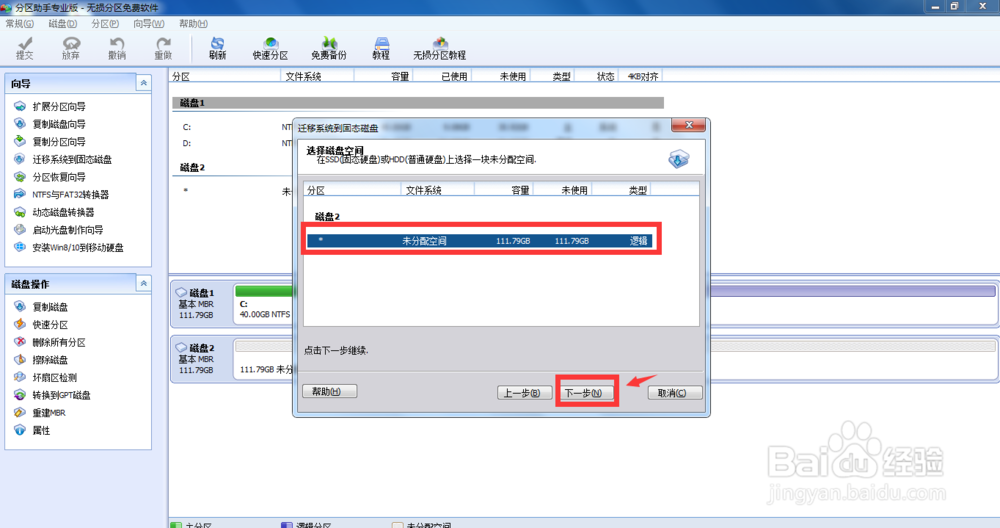1000x528 pixels.
Task: Click the 刷新 (Refresh) toolbar icon
Action: (217, 48)
